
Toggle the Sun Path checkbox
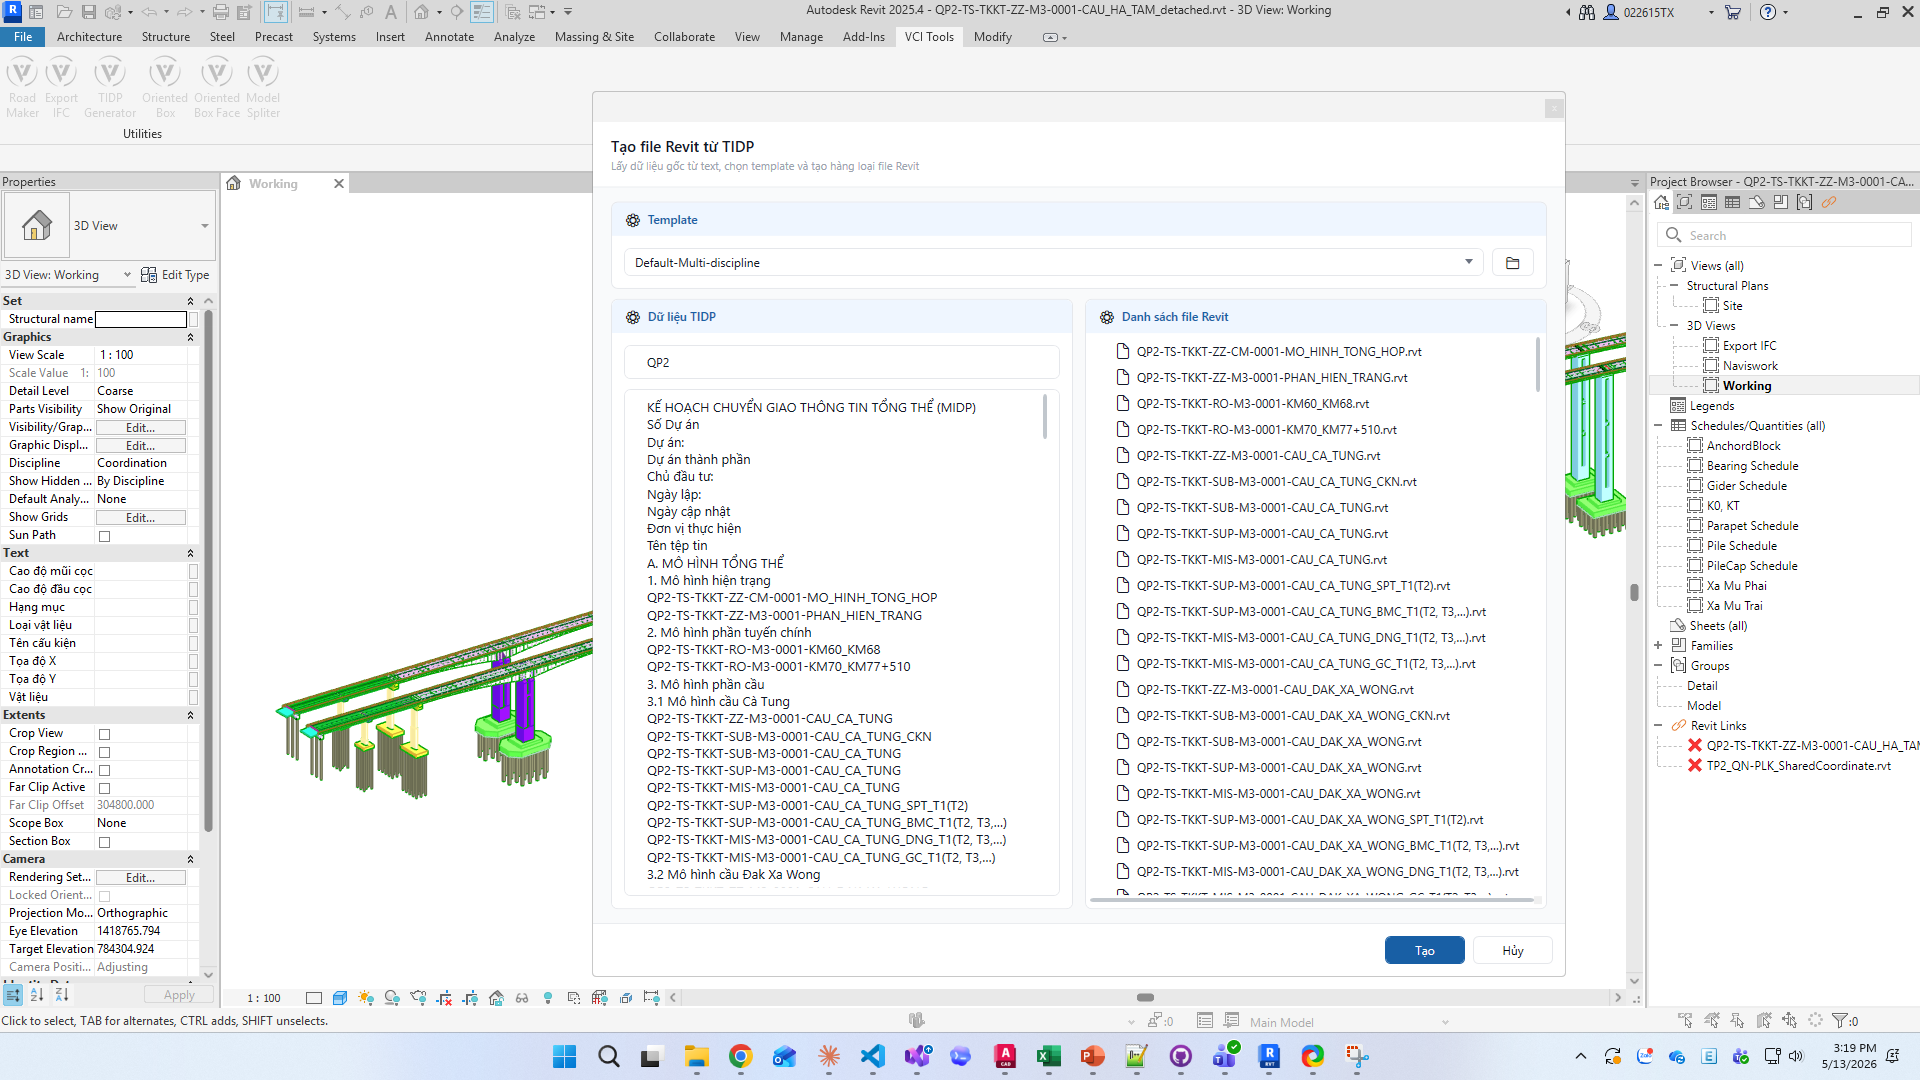click(x=104, y=536)
